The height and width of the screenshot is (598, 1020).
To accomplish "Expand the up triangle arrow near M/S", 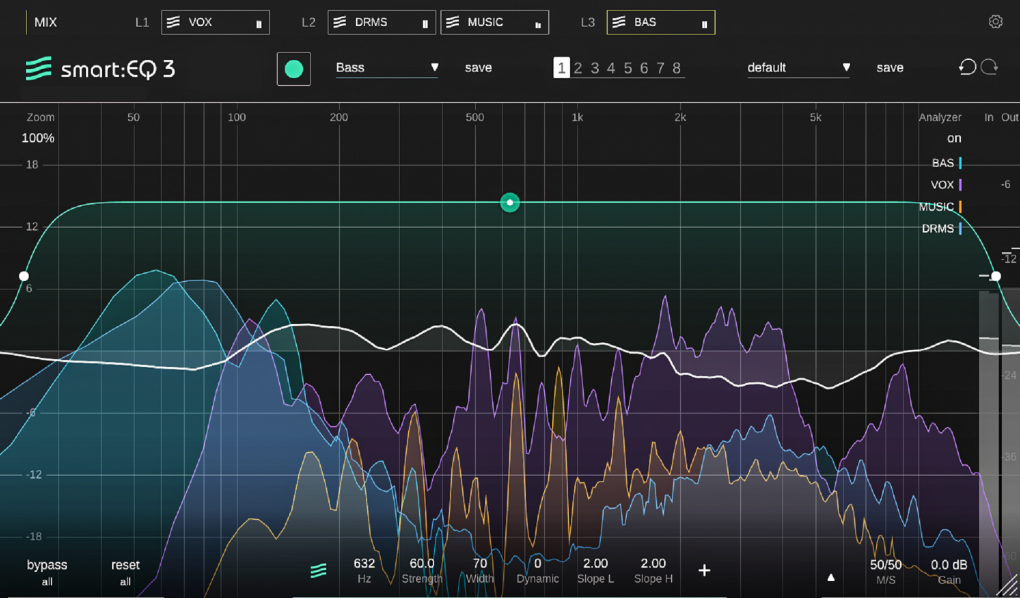I will click(831, 577).
